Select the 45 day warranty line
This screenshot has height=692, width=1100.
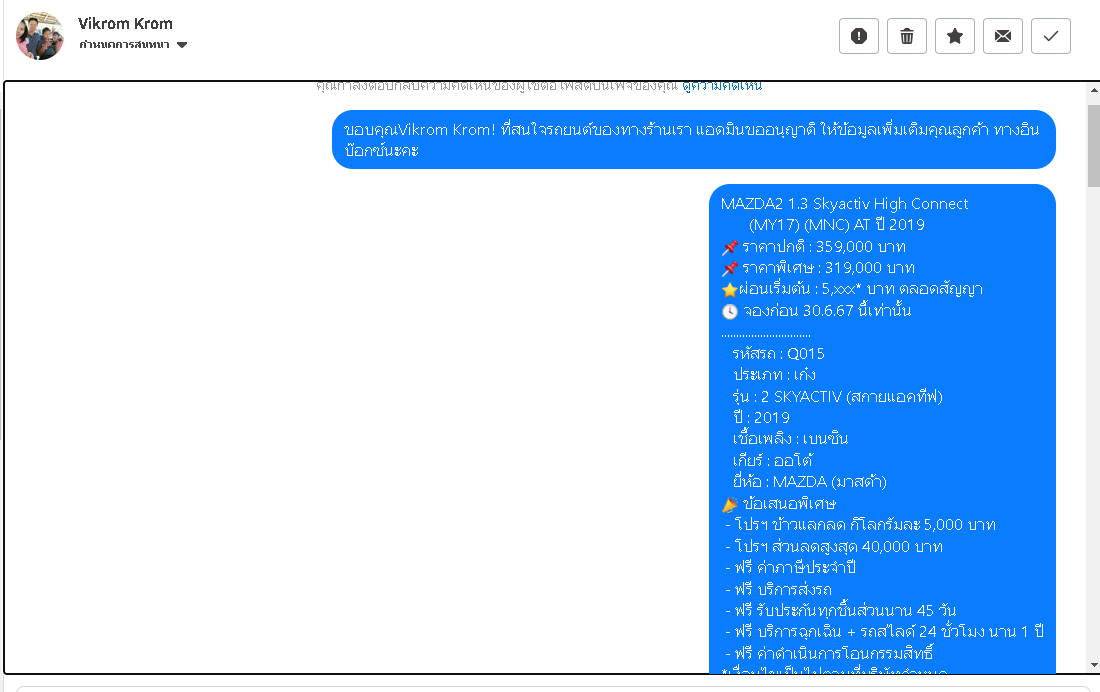[840, 611]
